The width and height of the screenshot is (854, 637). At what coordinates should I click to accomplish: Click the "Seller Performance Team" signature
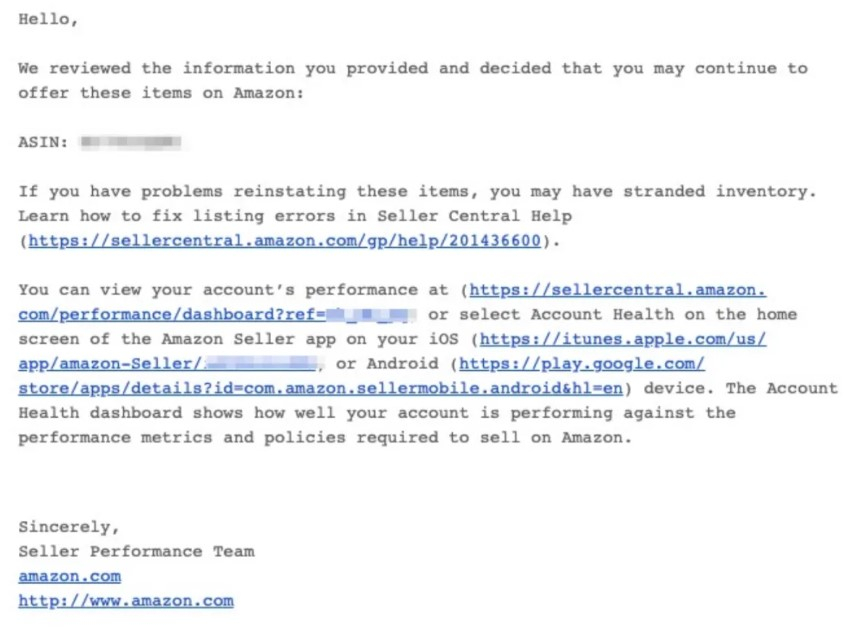tap(136, 551)
